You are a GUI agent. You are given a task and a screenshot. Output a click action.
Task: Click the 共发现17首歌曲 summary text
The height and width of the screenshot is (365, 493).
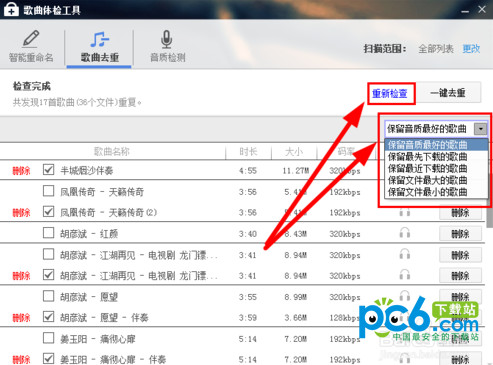[x=77, y=102]
